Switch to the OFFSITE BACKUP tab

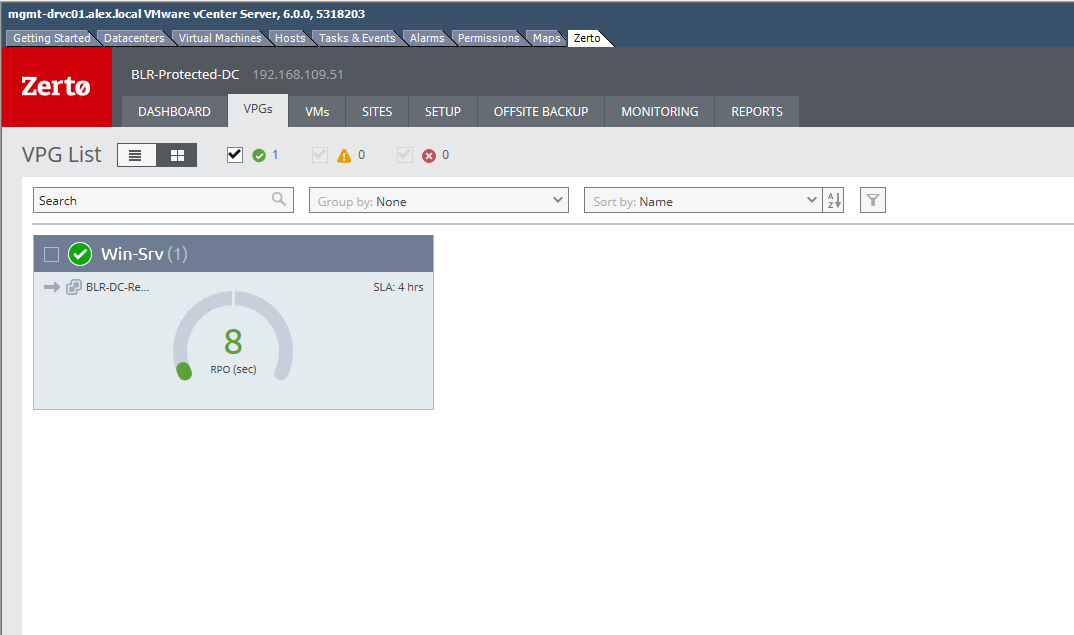point(541,111)
